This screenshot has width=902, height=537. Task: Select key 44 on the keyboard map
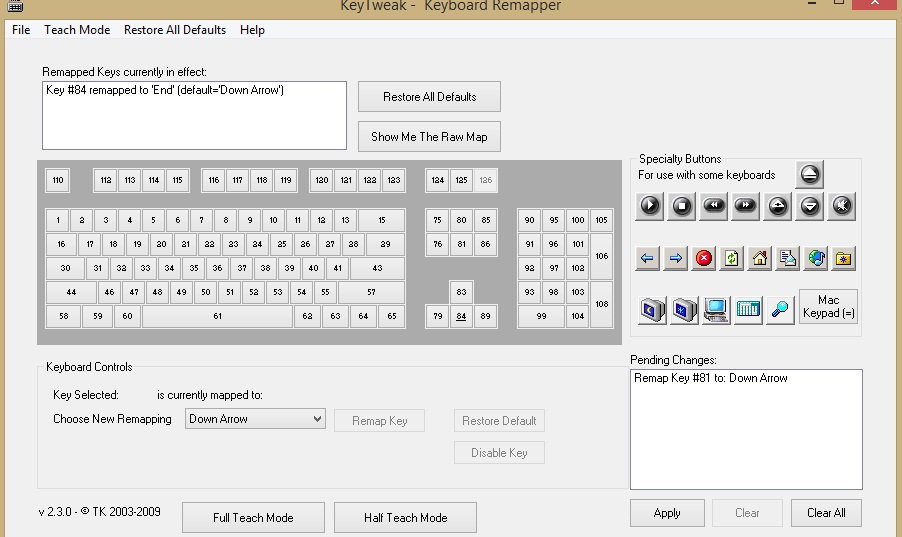point(71,292)
